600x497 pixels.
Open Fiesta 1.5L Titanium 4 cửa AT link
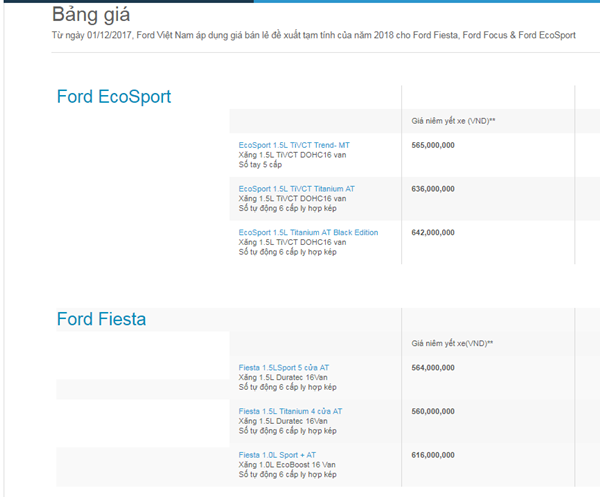coord(290,411)
